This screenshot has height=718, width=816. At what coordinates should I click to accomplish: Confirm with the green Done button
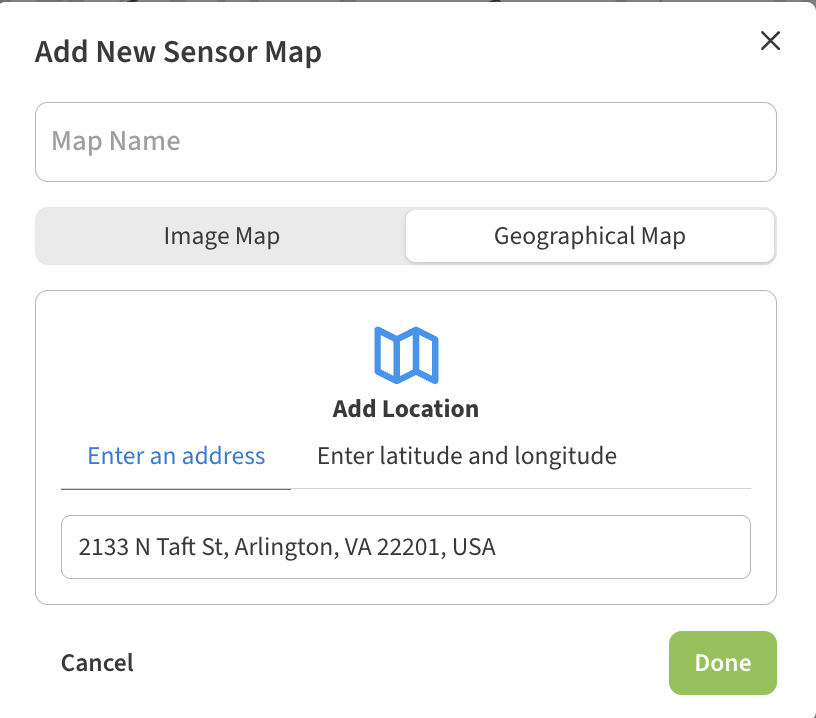722,663
